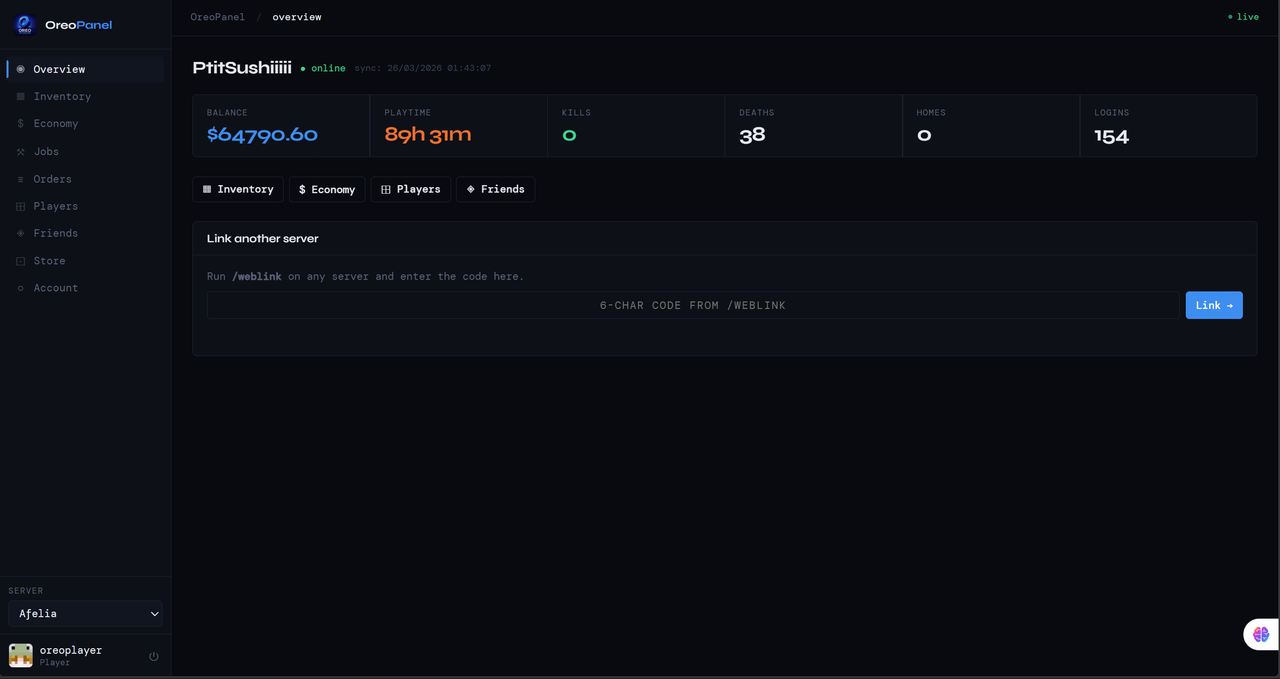Click the blue Link button
The height and width of the screenshot is (679, 1280).
pyautogui.click(x=1214, y=305)
